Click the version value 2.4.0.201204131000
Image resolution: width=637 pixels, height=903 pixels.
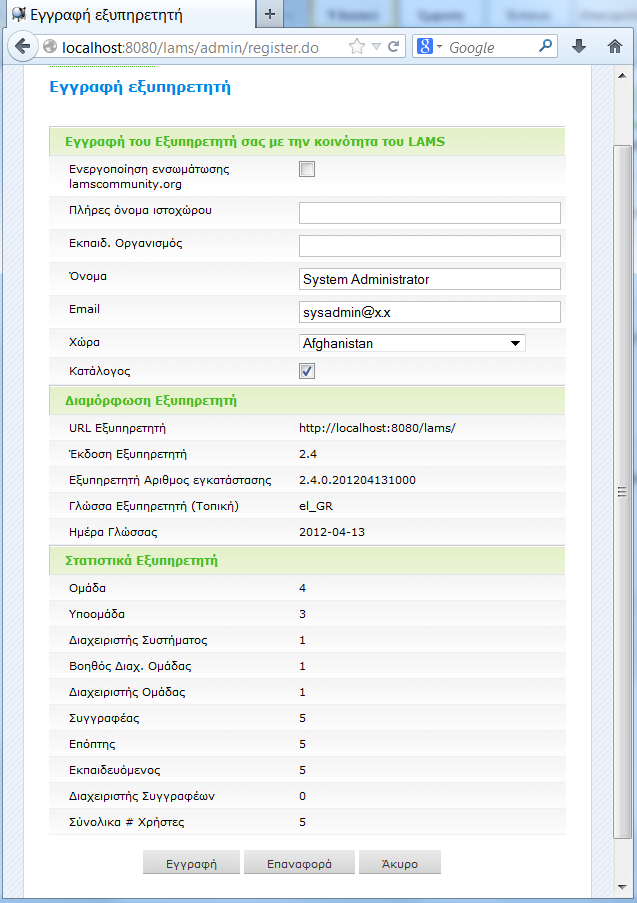(x=357, y=480)
